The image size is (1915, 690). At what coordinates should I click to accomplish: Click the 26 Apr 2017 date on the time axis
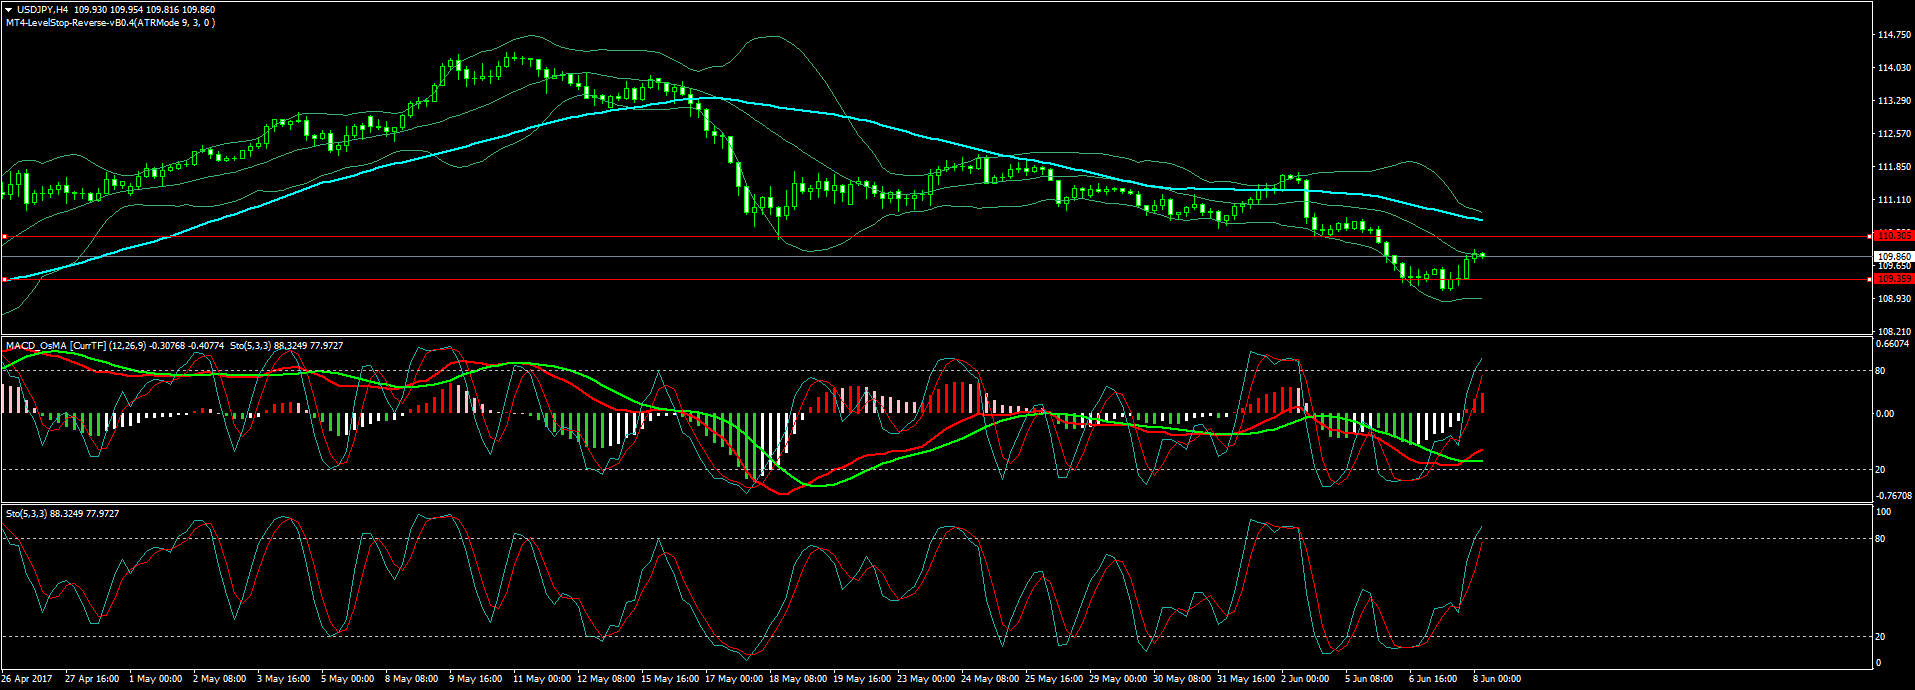point(27,679)
